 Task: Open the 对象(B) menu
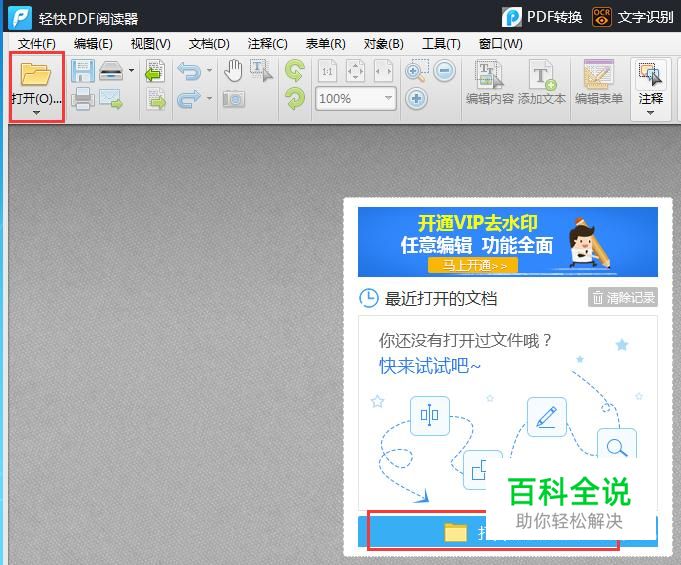383,44
